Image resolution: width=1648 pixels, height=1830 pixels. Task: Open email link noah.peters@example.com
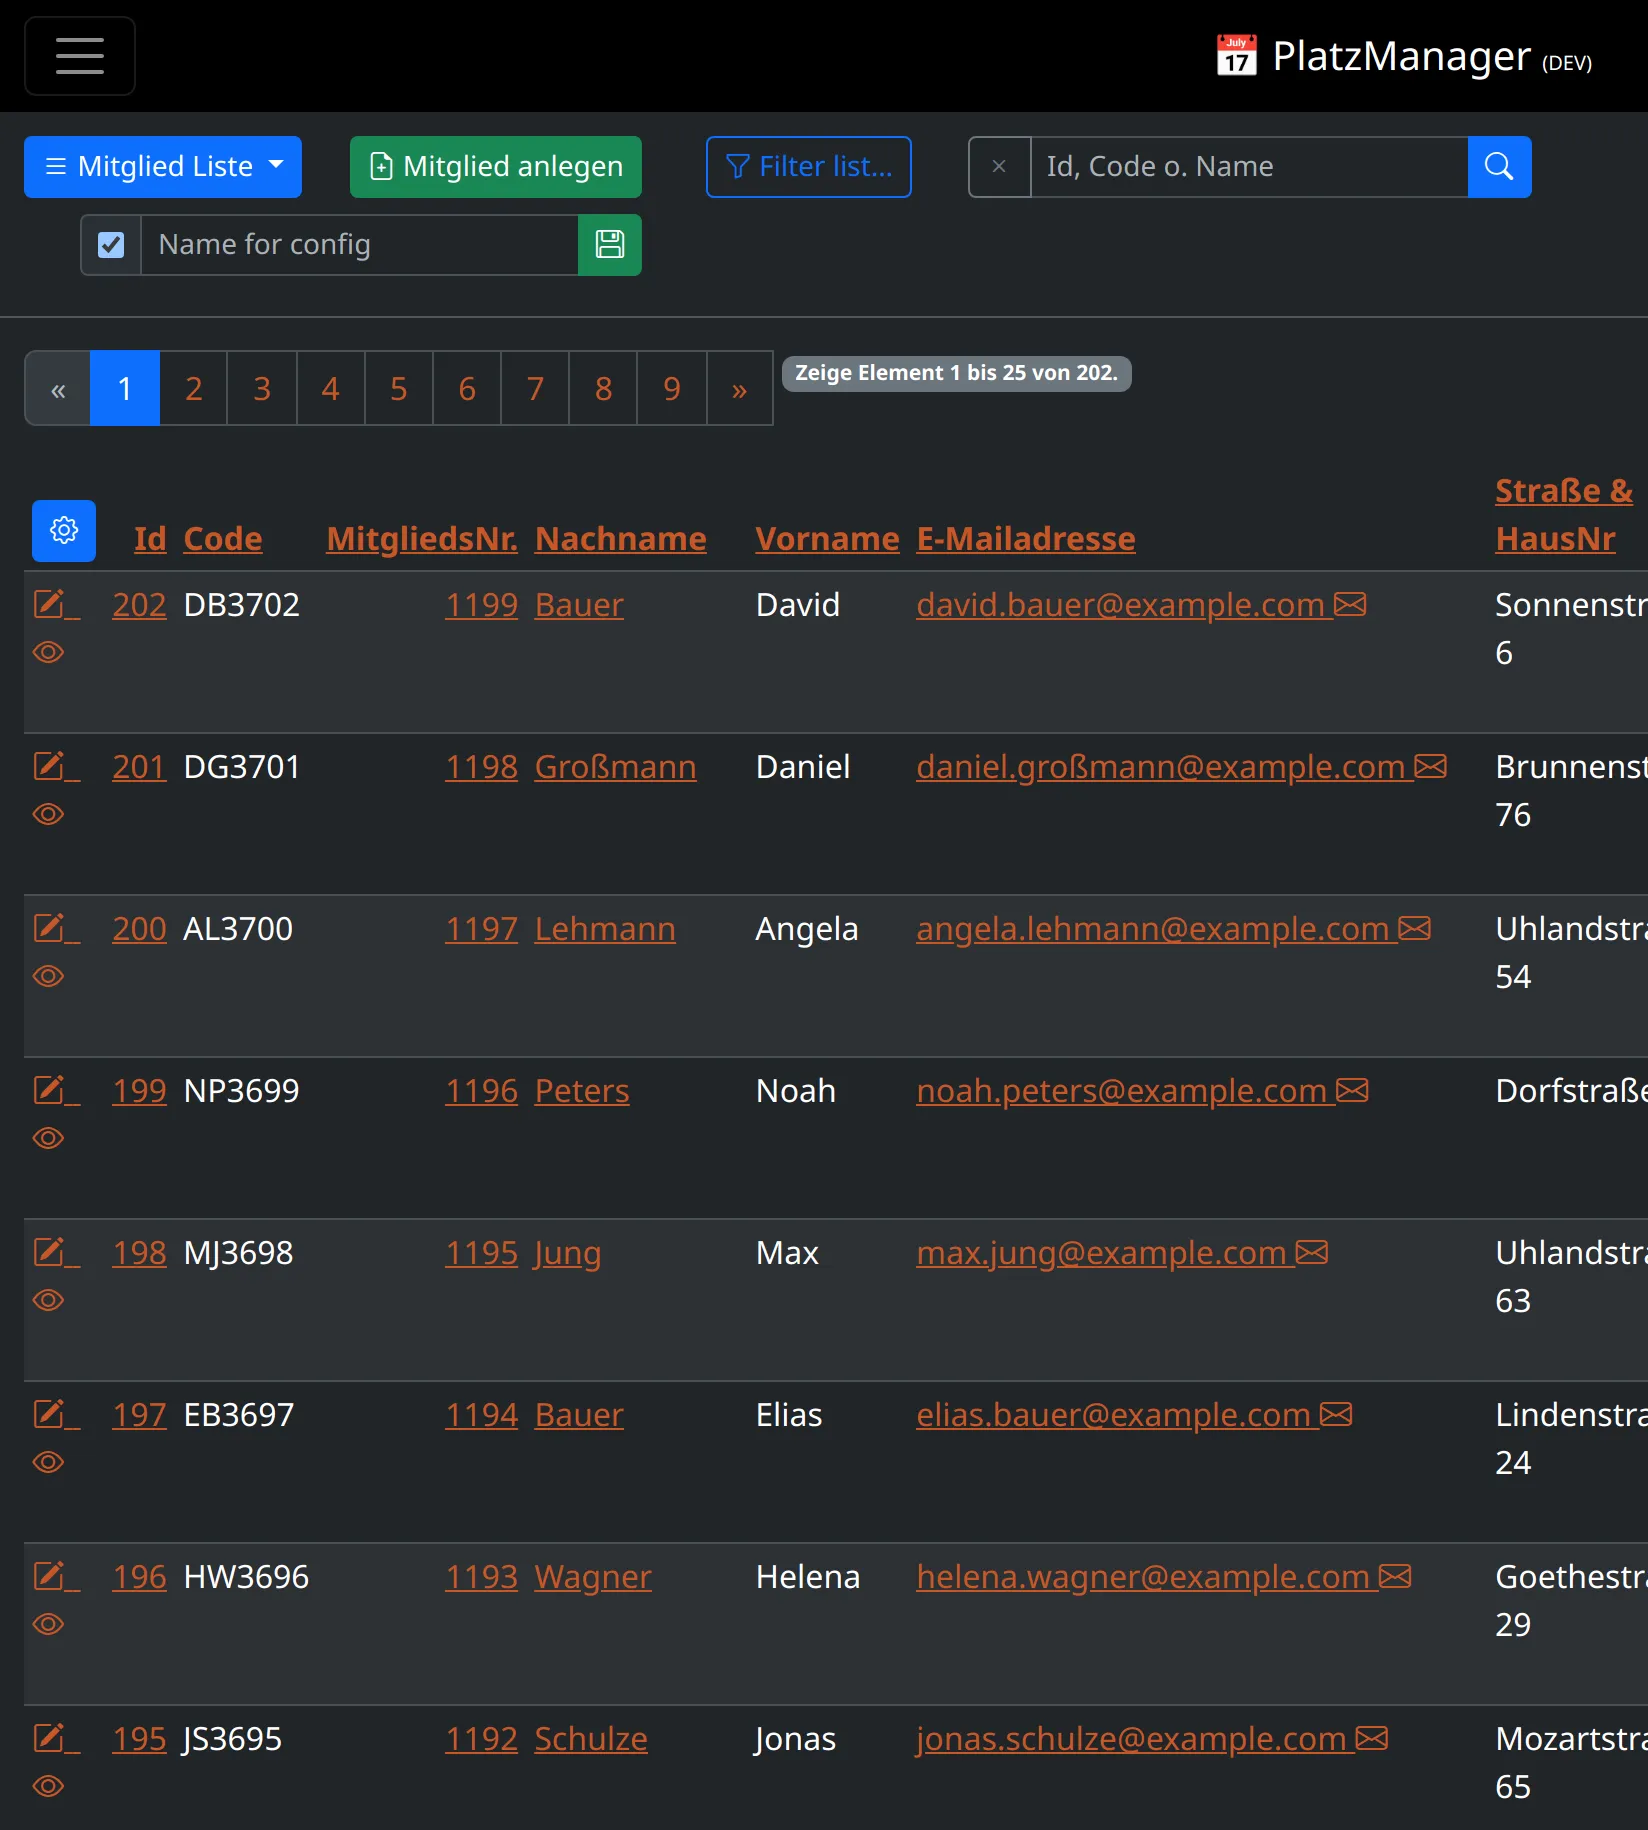click(1122, 1091)
